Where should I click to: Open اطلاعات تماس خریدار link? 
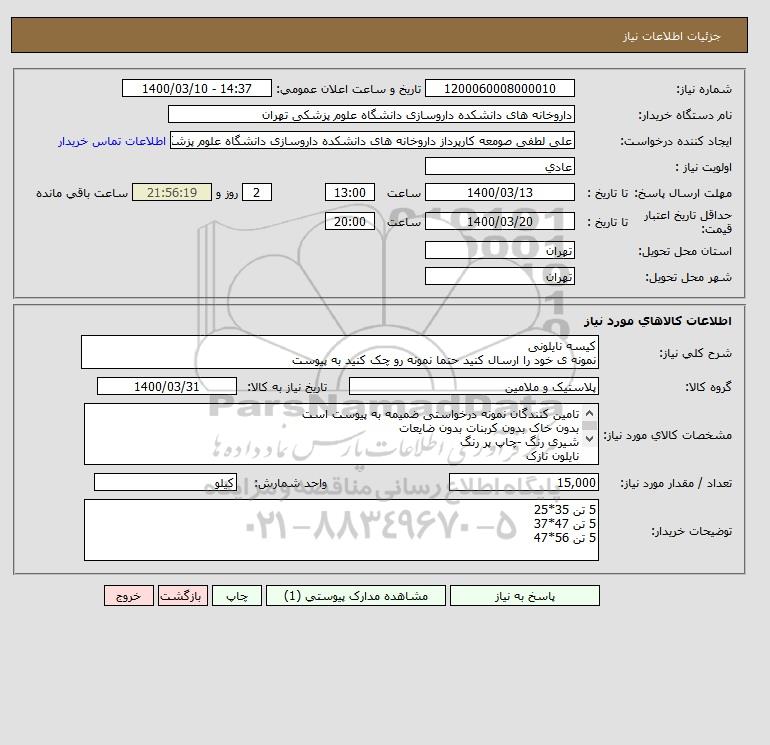click(x=112, y=141)
